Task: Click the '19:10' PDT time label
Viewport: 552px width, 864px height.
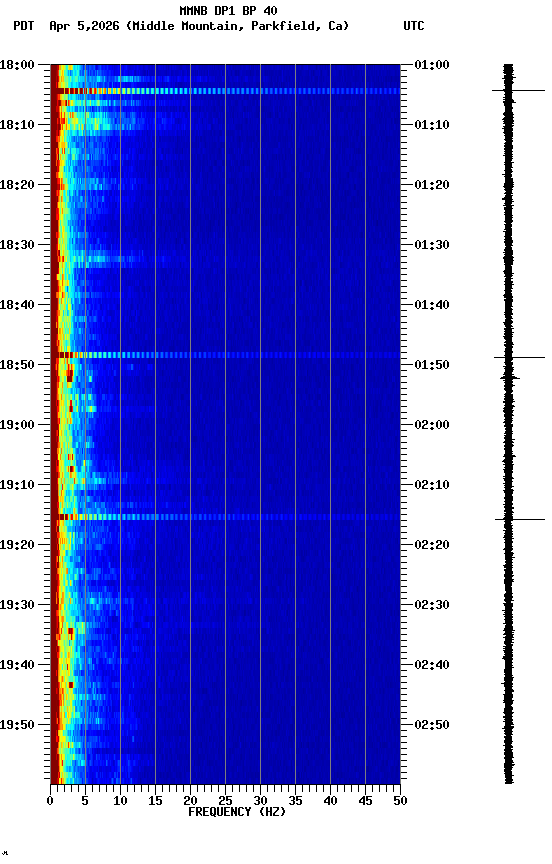Action: 17,485
